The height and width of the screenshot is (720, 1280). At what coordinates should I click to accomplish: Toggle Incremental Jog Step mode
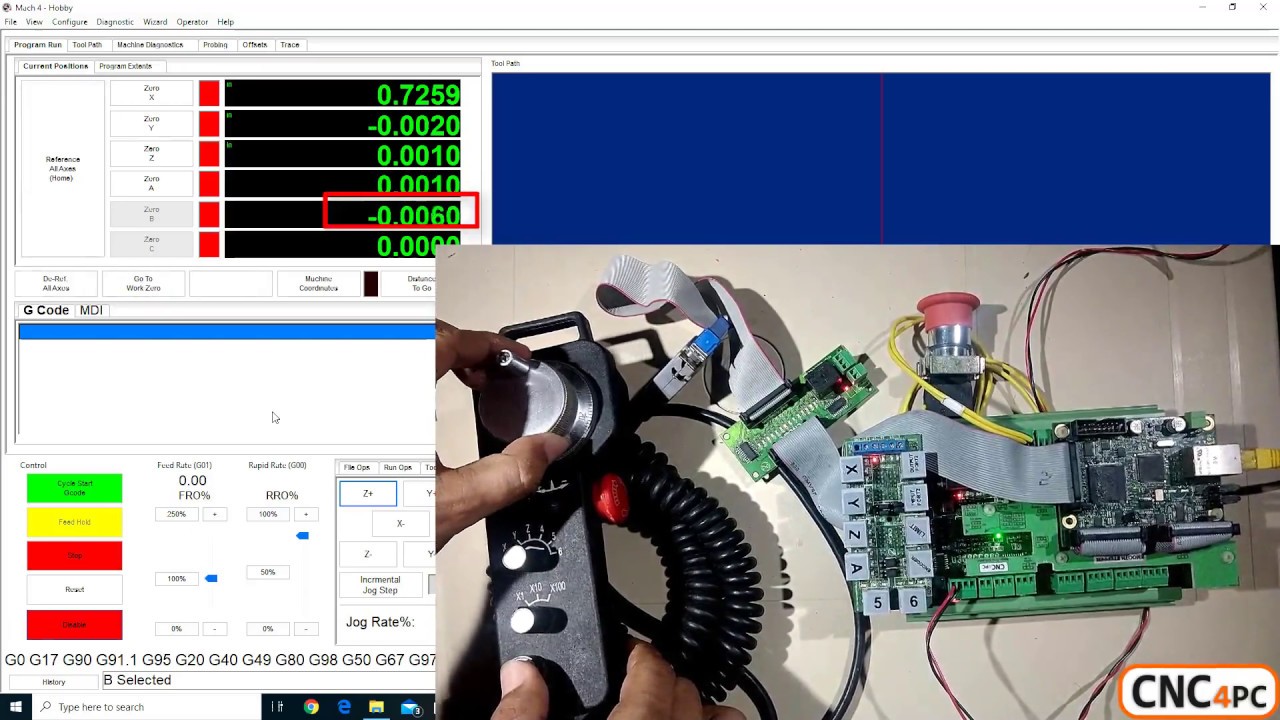point(380,585)
